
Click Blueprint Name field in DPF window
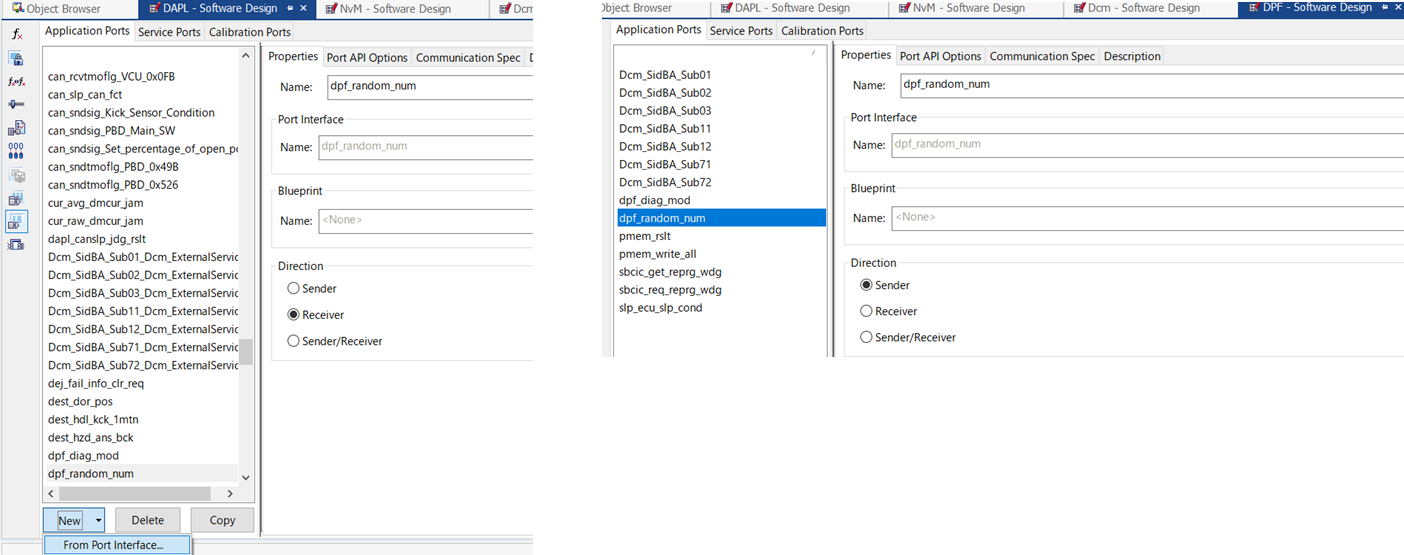[x=1146, y=217]
